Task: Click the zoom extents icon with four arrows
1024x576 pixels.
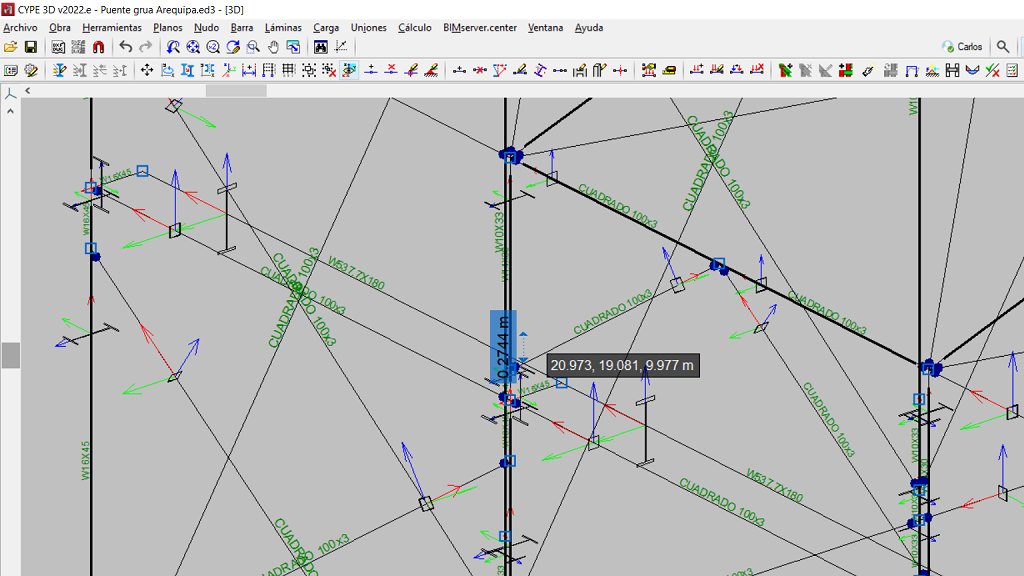Action: point(193,47)
